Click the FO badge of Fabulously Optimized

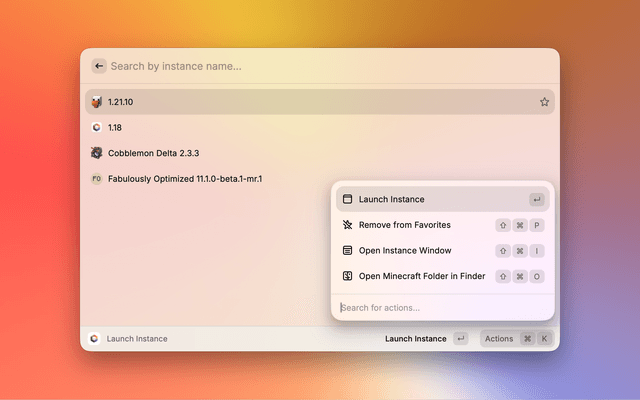(x=96, y=179)
